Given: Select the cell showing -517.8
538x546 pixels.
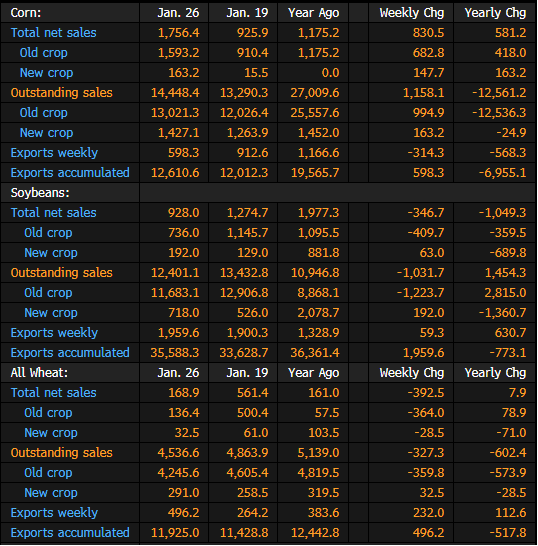Looking at the screenshot, I should 508,533.
